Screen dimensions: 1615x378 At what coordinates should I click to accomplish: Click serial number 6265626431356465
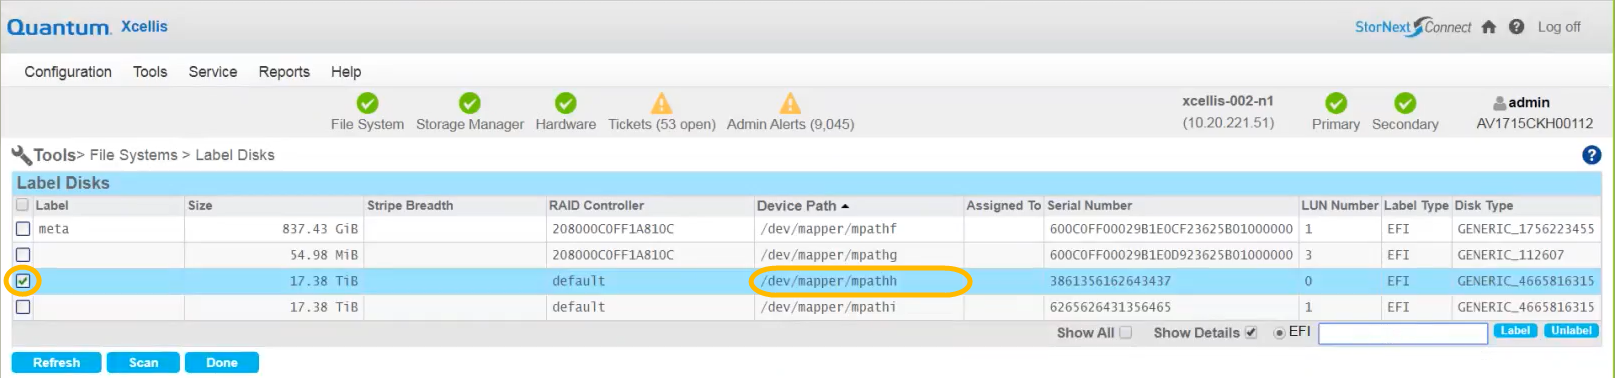coord(1110,307)
